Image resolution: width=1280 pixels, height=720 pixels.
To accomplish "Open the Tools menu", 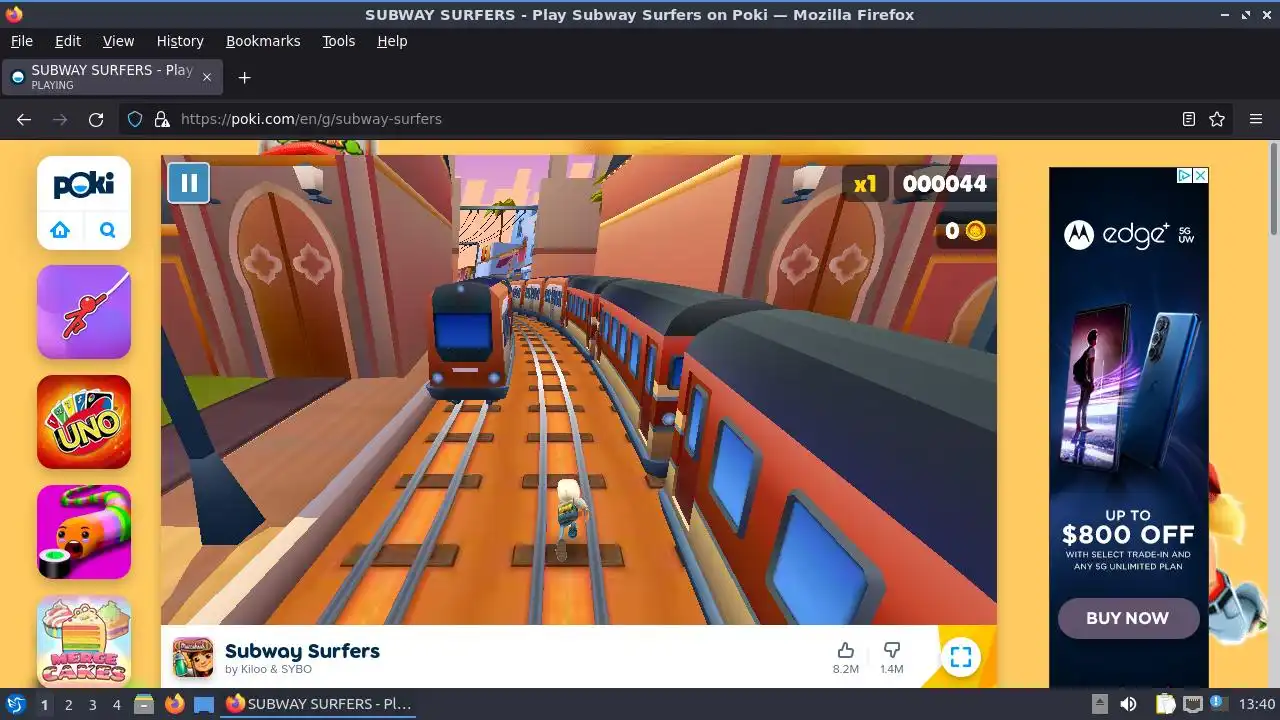I will coord(339,41).
